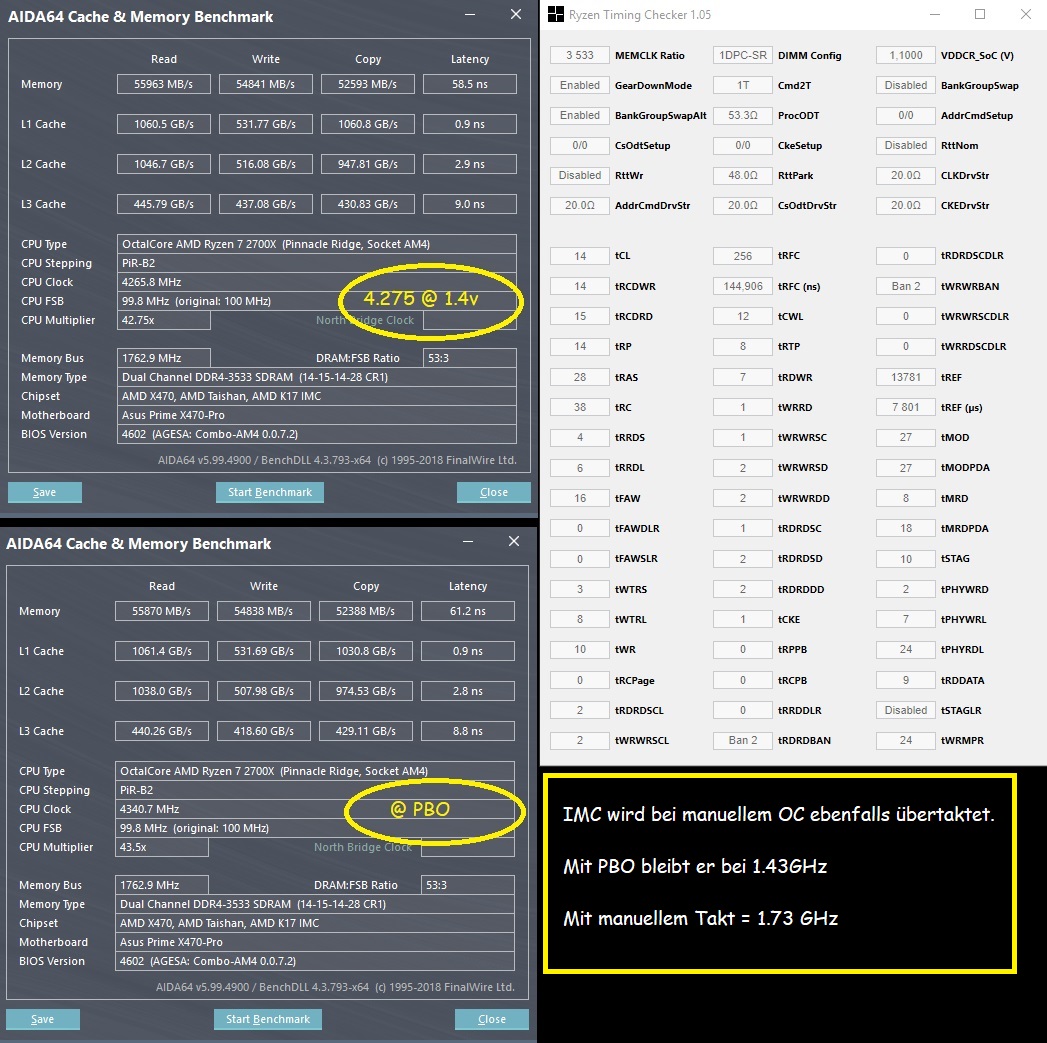The width and height of the screenshot is (1047, 1043).
Task: Click tMRDPDA value 18
Action: point(905,528)
